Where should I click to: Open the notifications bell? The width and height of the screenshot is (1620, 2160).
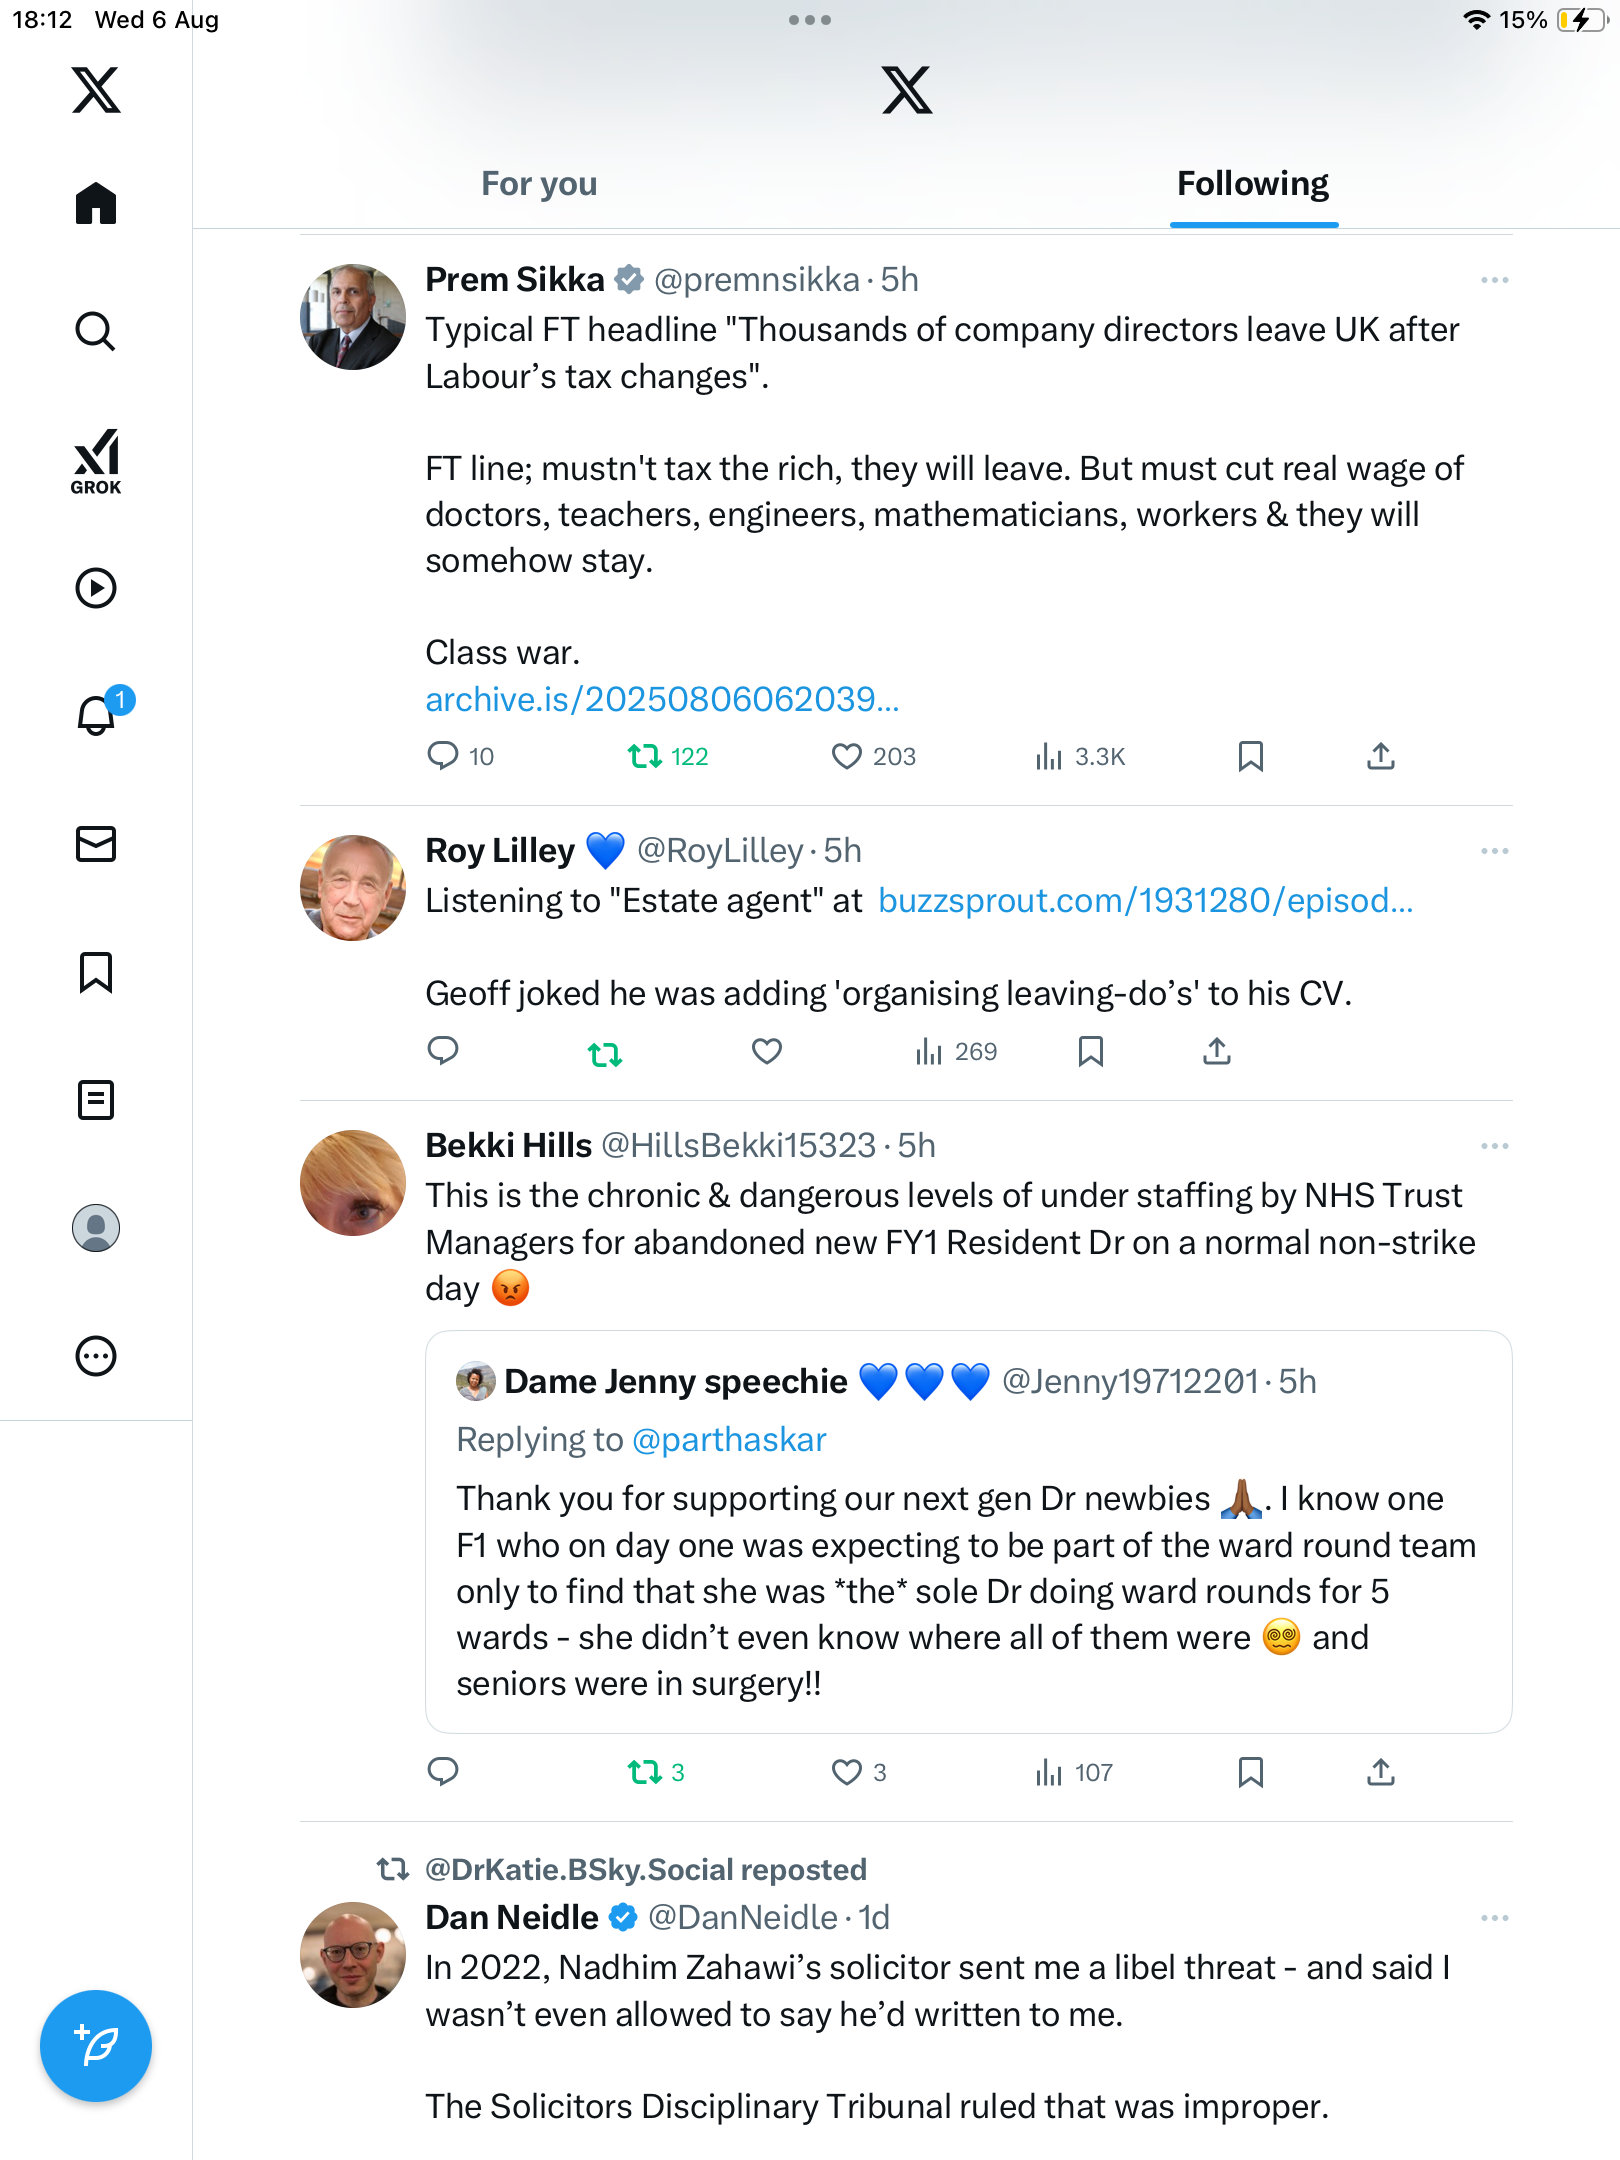pyautogui.click(x=97, y=716)
